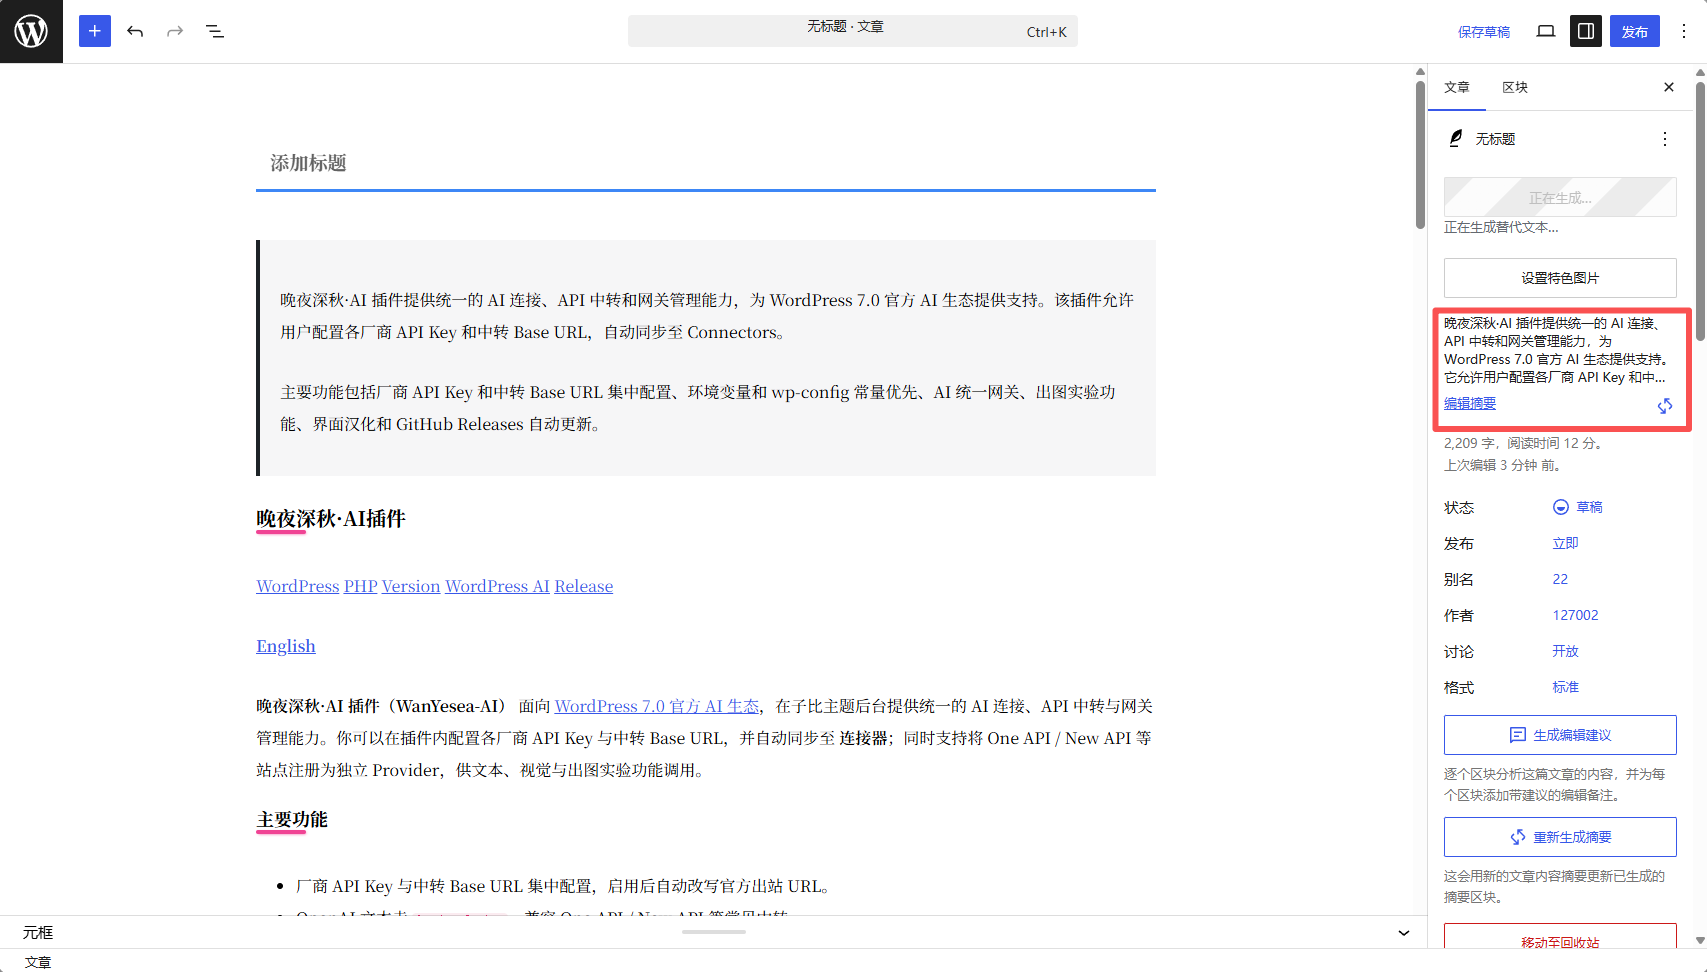Open post actions menu beside 无标题

1665,139
